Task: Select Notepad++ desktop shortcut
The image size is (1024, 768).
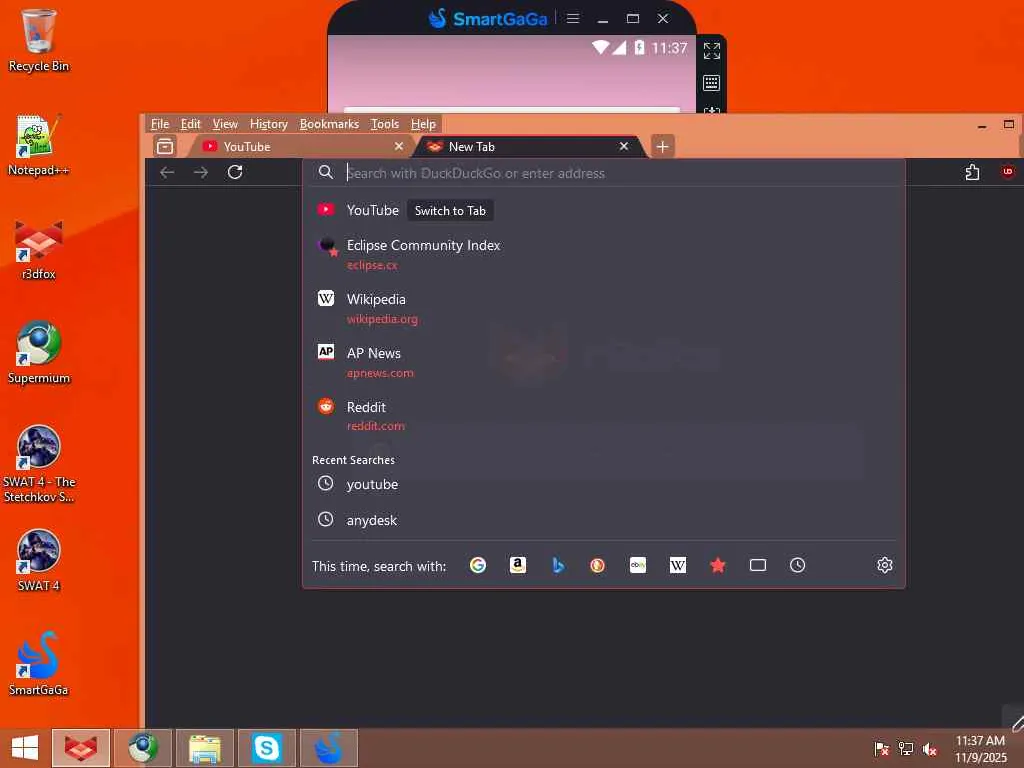Action: (39, 145)
